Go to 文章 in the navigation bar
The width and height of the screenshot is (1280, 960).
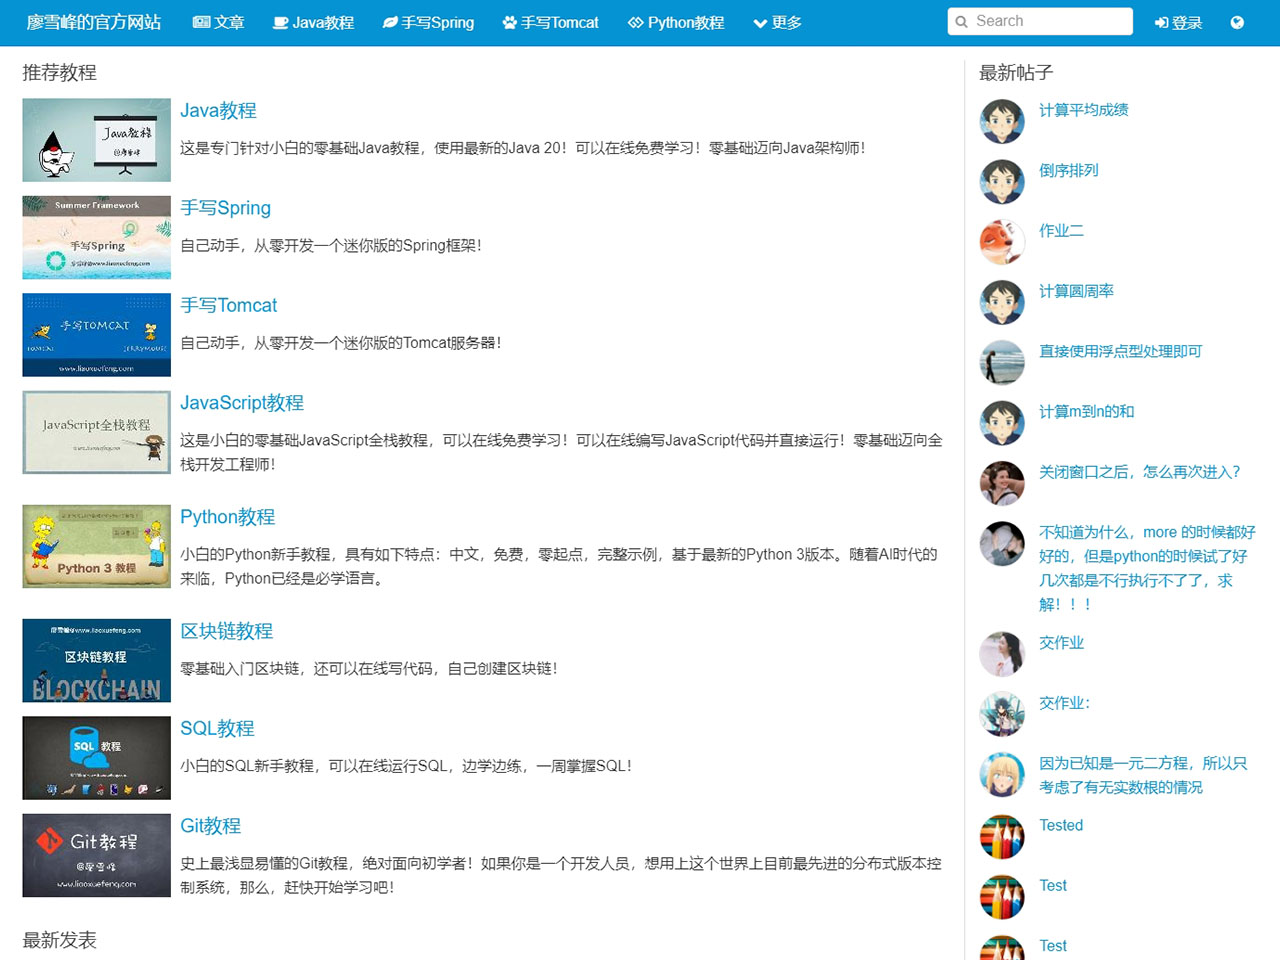pyautogui.click(x=218, y=22)
